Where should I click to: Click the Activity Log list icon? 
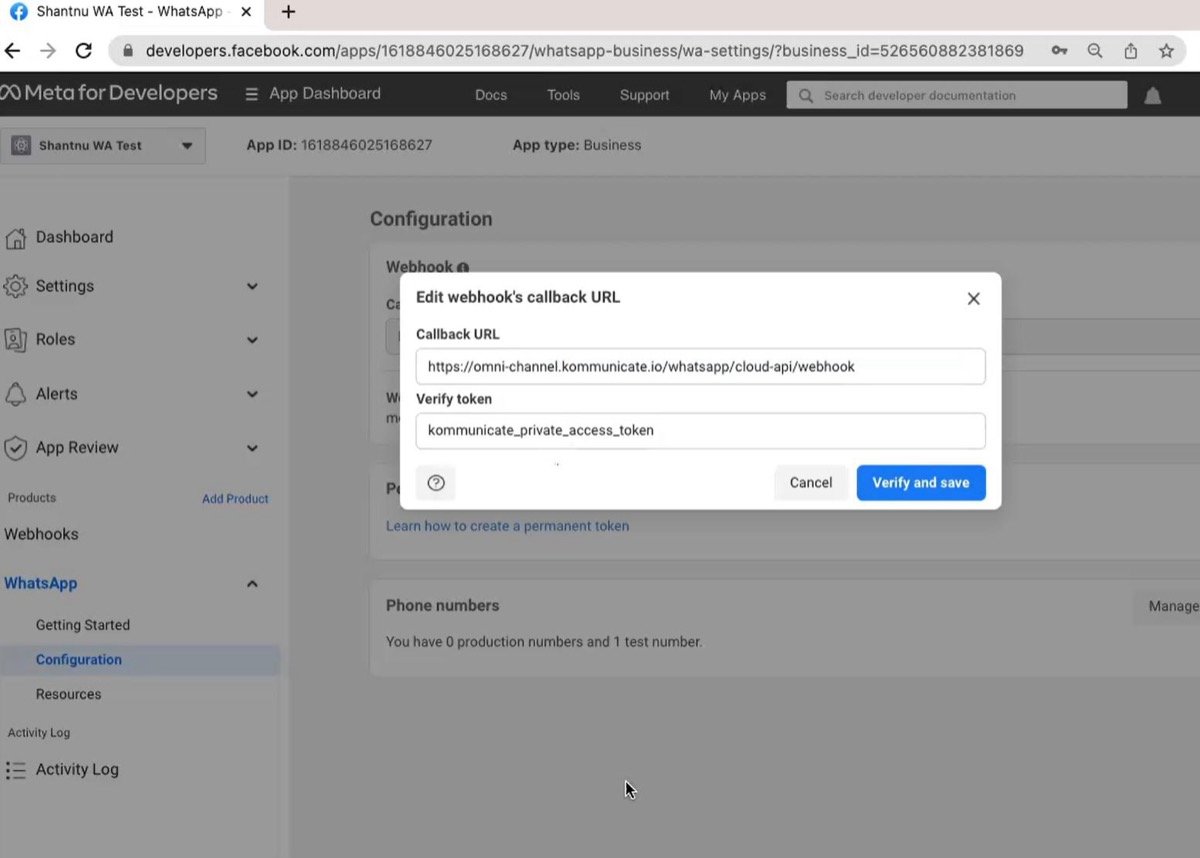15,770
